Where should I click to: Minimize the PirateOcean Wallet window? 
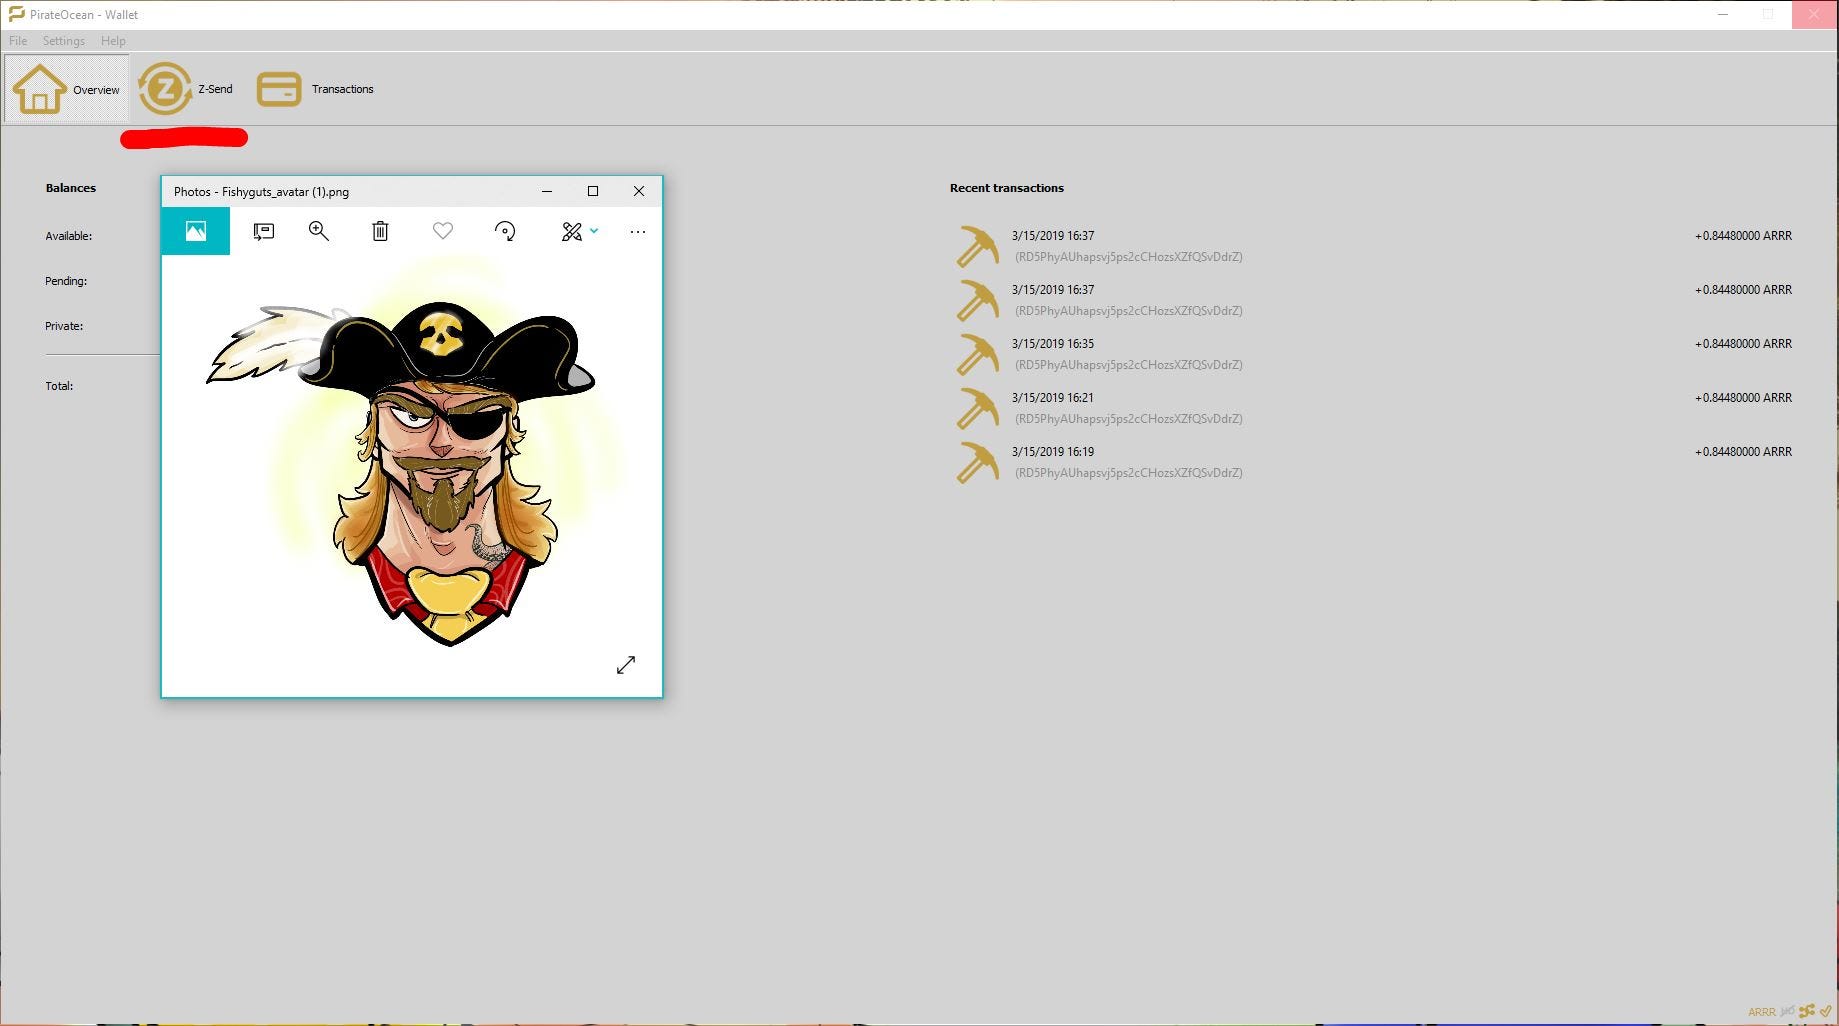[x=1723, y=14]
